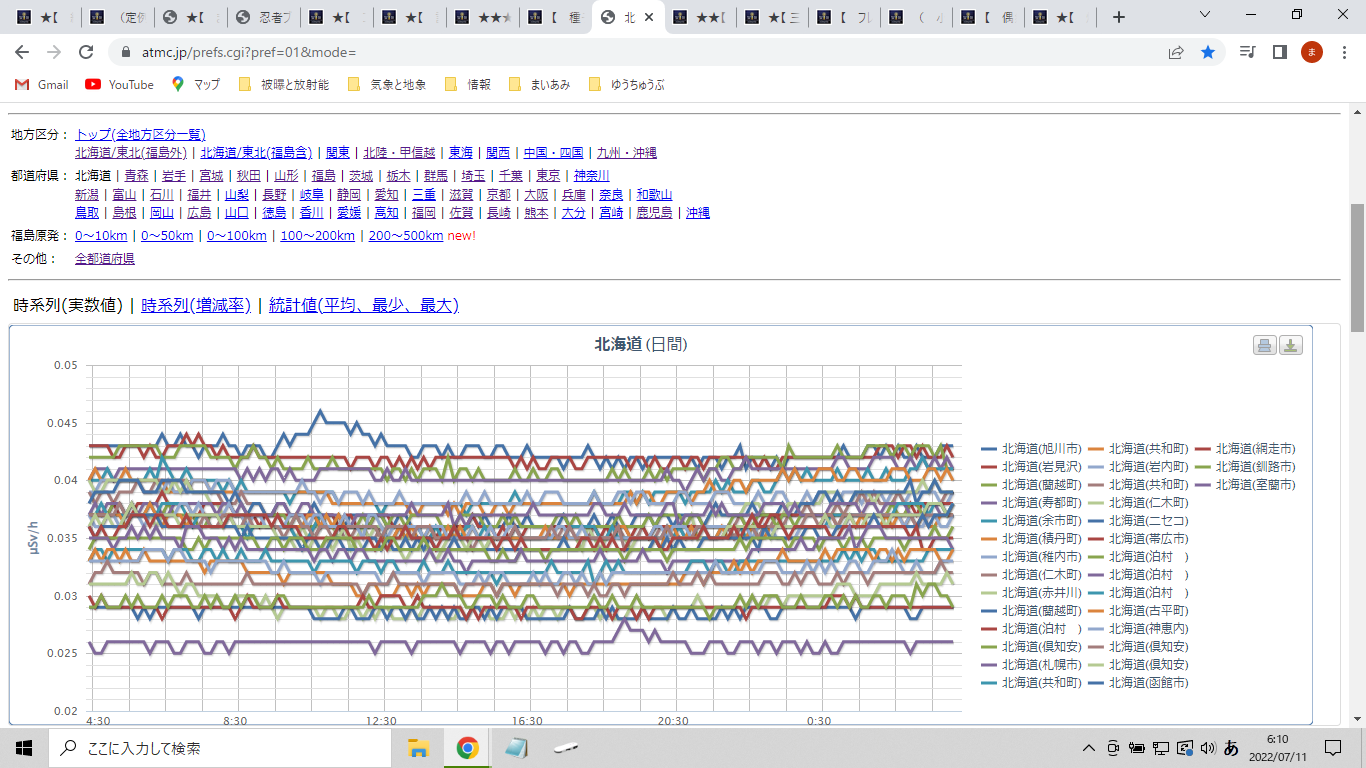The height and width of the screenshot is (768, 1366).
Task: Open the 青森 prefecture link
Action: coord(136,176)
